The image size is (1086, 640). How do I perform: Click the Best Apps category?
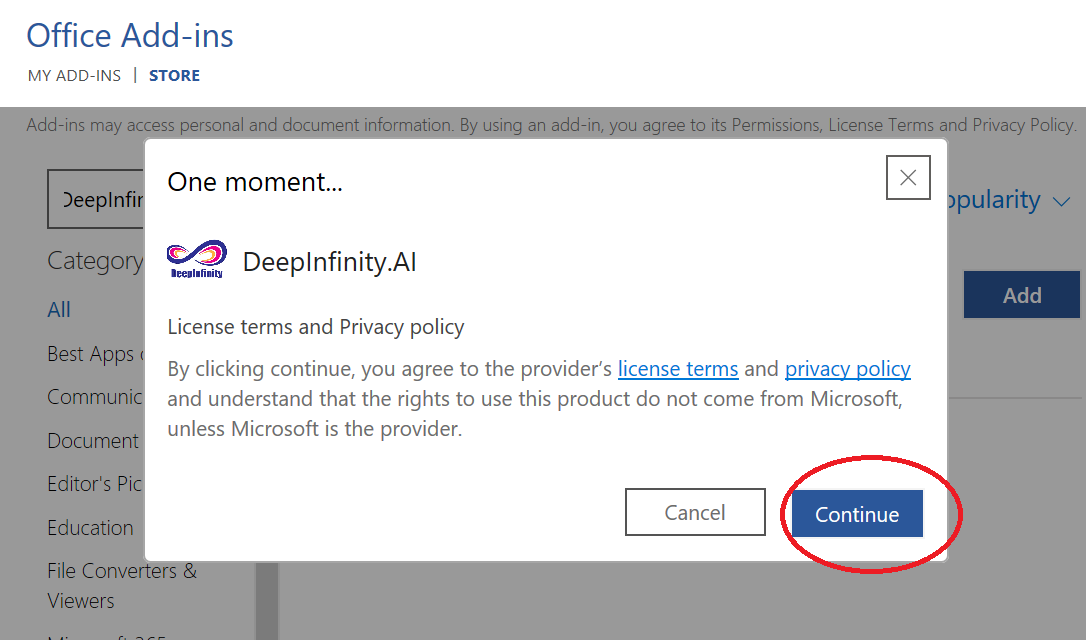(95, 353)
